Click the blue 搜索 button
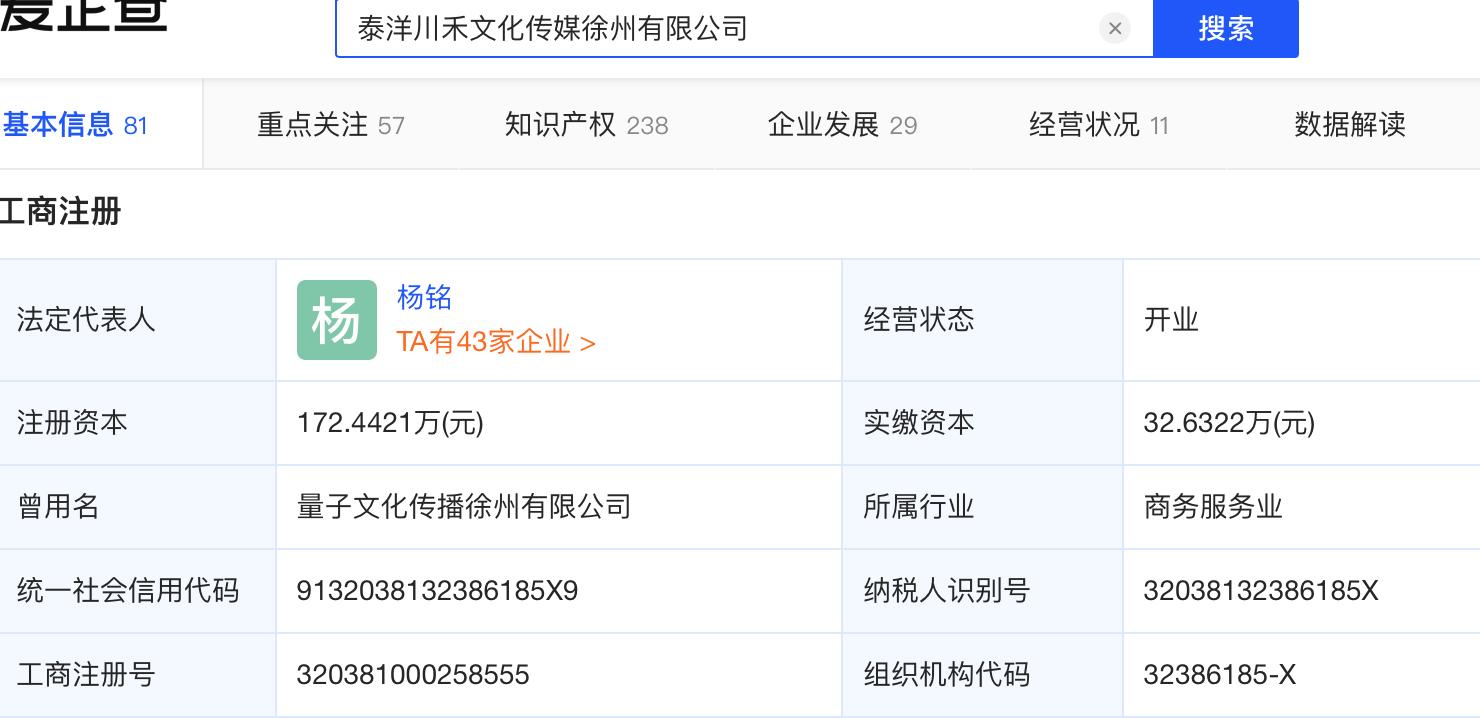Screen dimensions: 1480x718 pyautogui.click(x=1226, y=28)
